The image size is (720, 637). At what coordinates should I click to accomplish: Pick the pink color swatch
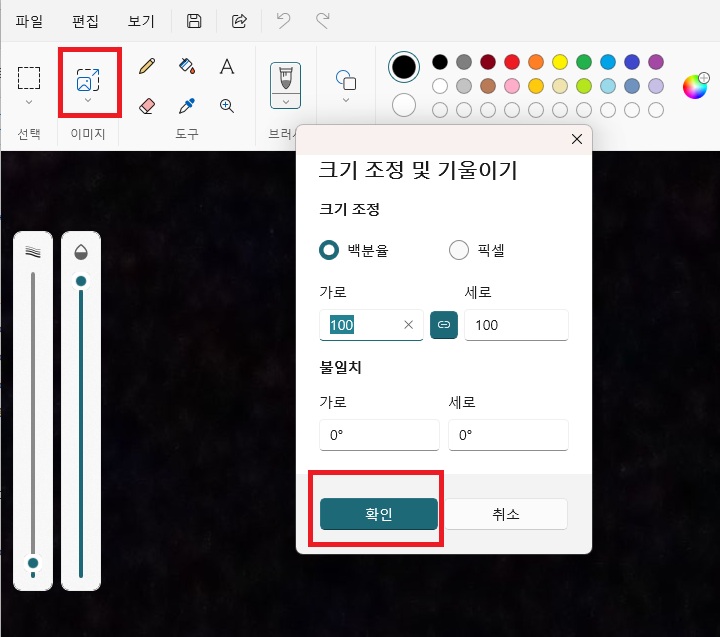[x=512, y=86]
